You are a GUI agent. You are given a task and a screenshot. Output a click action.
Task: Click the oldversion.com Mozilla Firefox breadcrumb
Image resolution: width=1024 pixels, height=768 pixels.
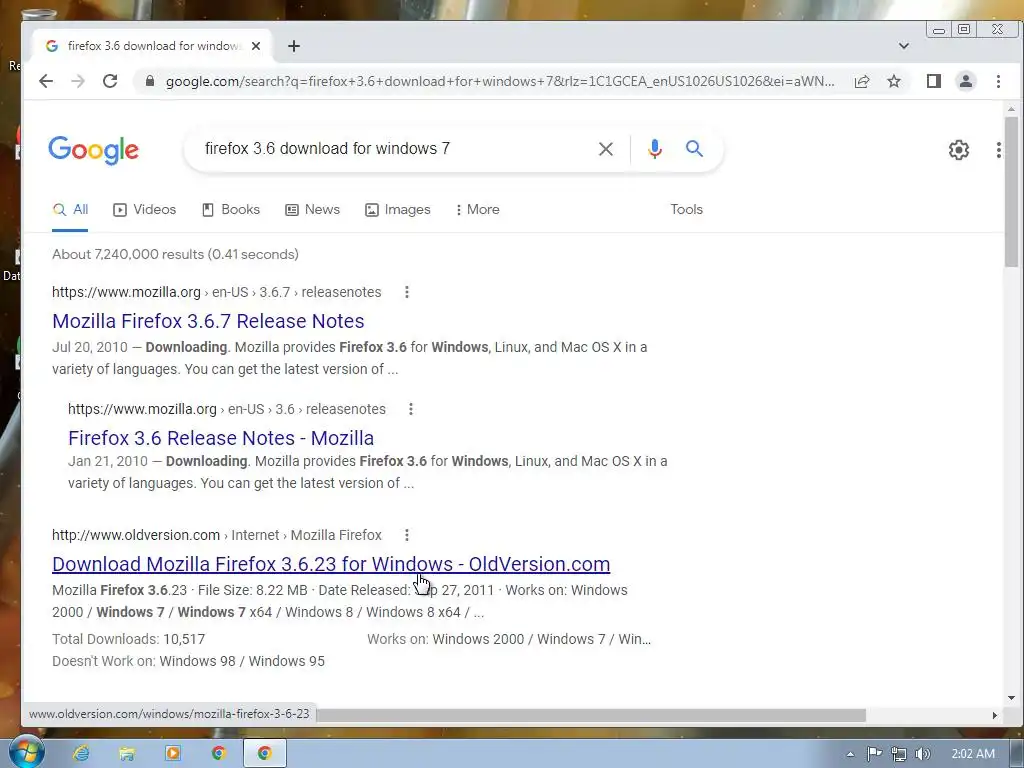(217, 535)
